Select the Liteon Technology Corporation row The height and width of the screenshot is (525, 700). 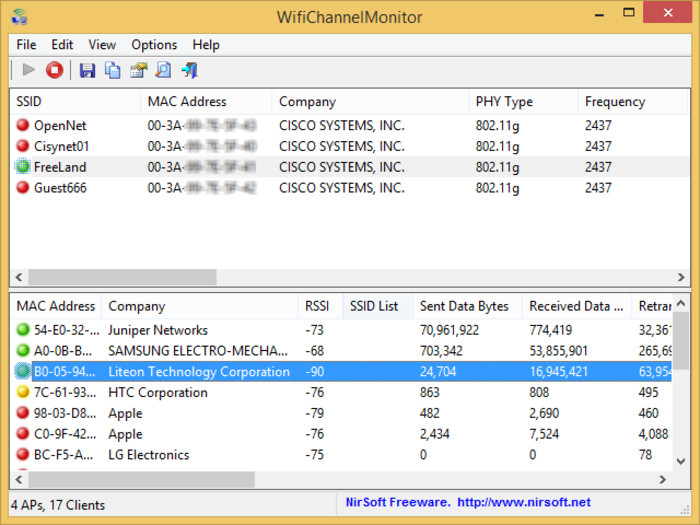coord(341,371)
